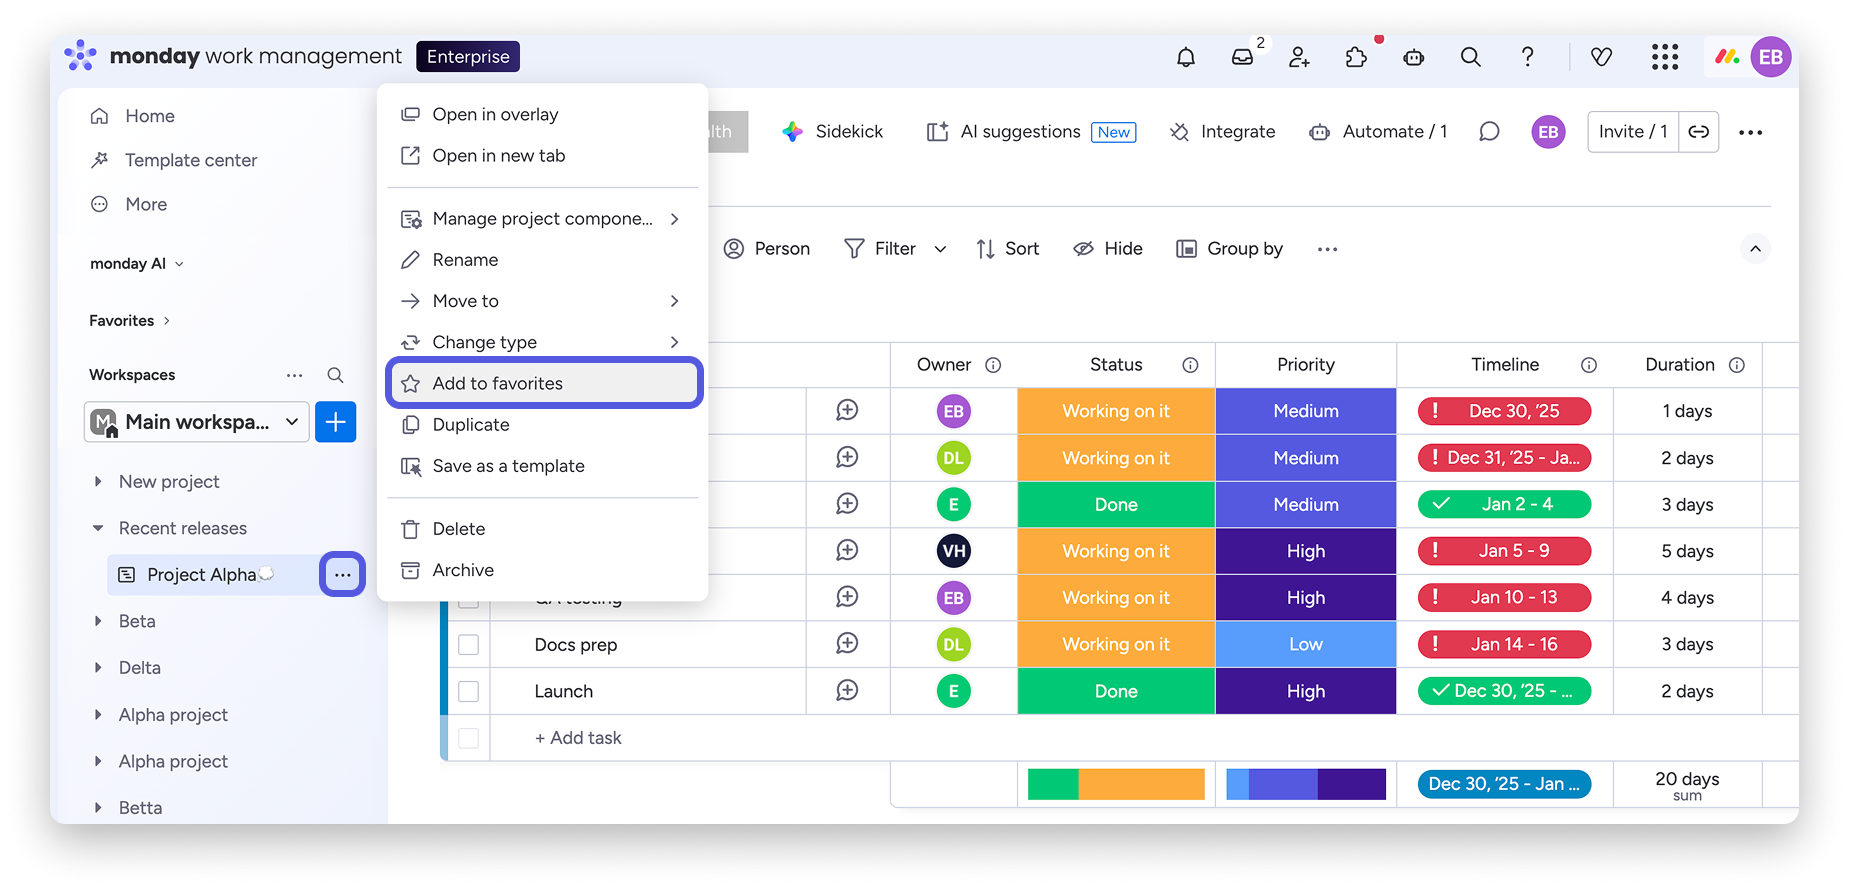
Task: Open the inbox tray icon
Action: tap(1242, 57)
